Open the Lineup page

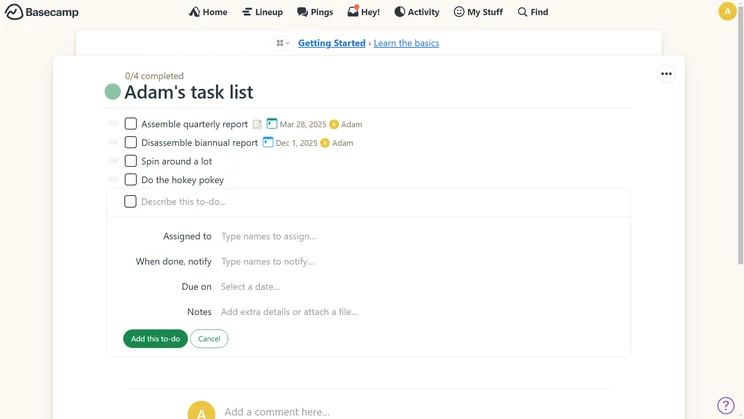[x=262, y=12]
